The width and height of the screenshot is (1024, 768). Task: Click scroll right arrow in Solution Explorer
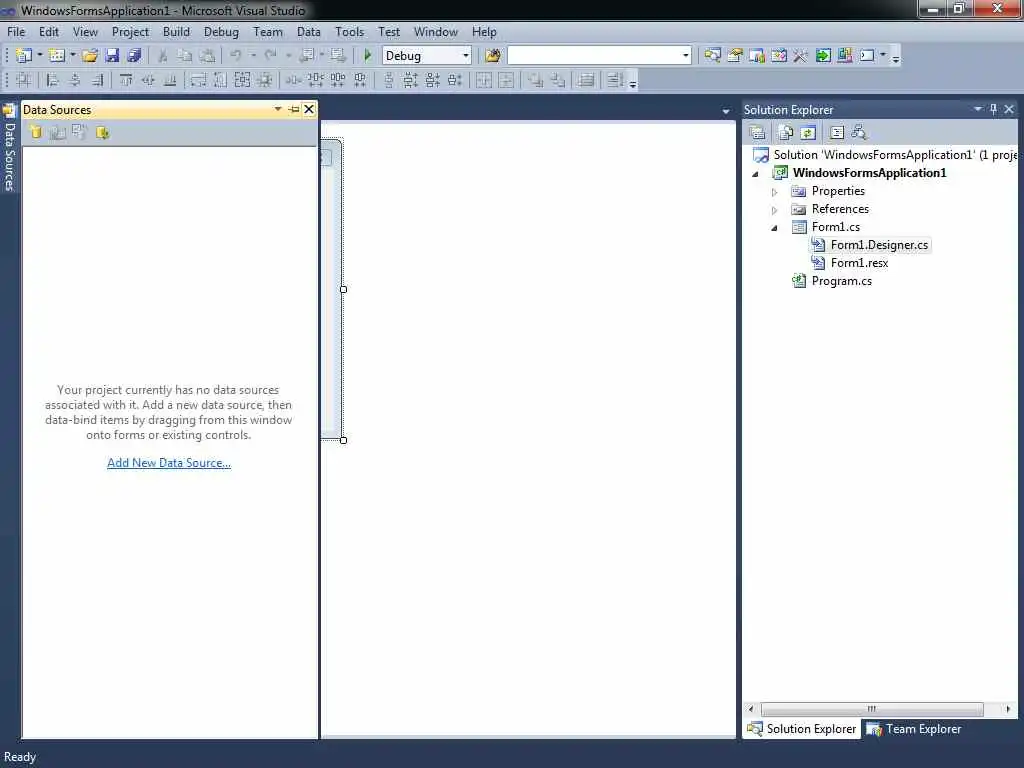tap(1008, 709)
